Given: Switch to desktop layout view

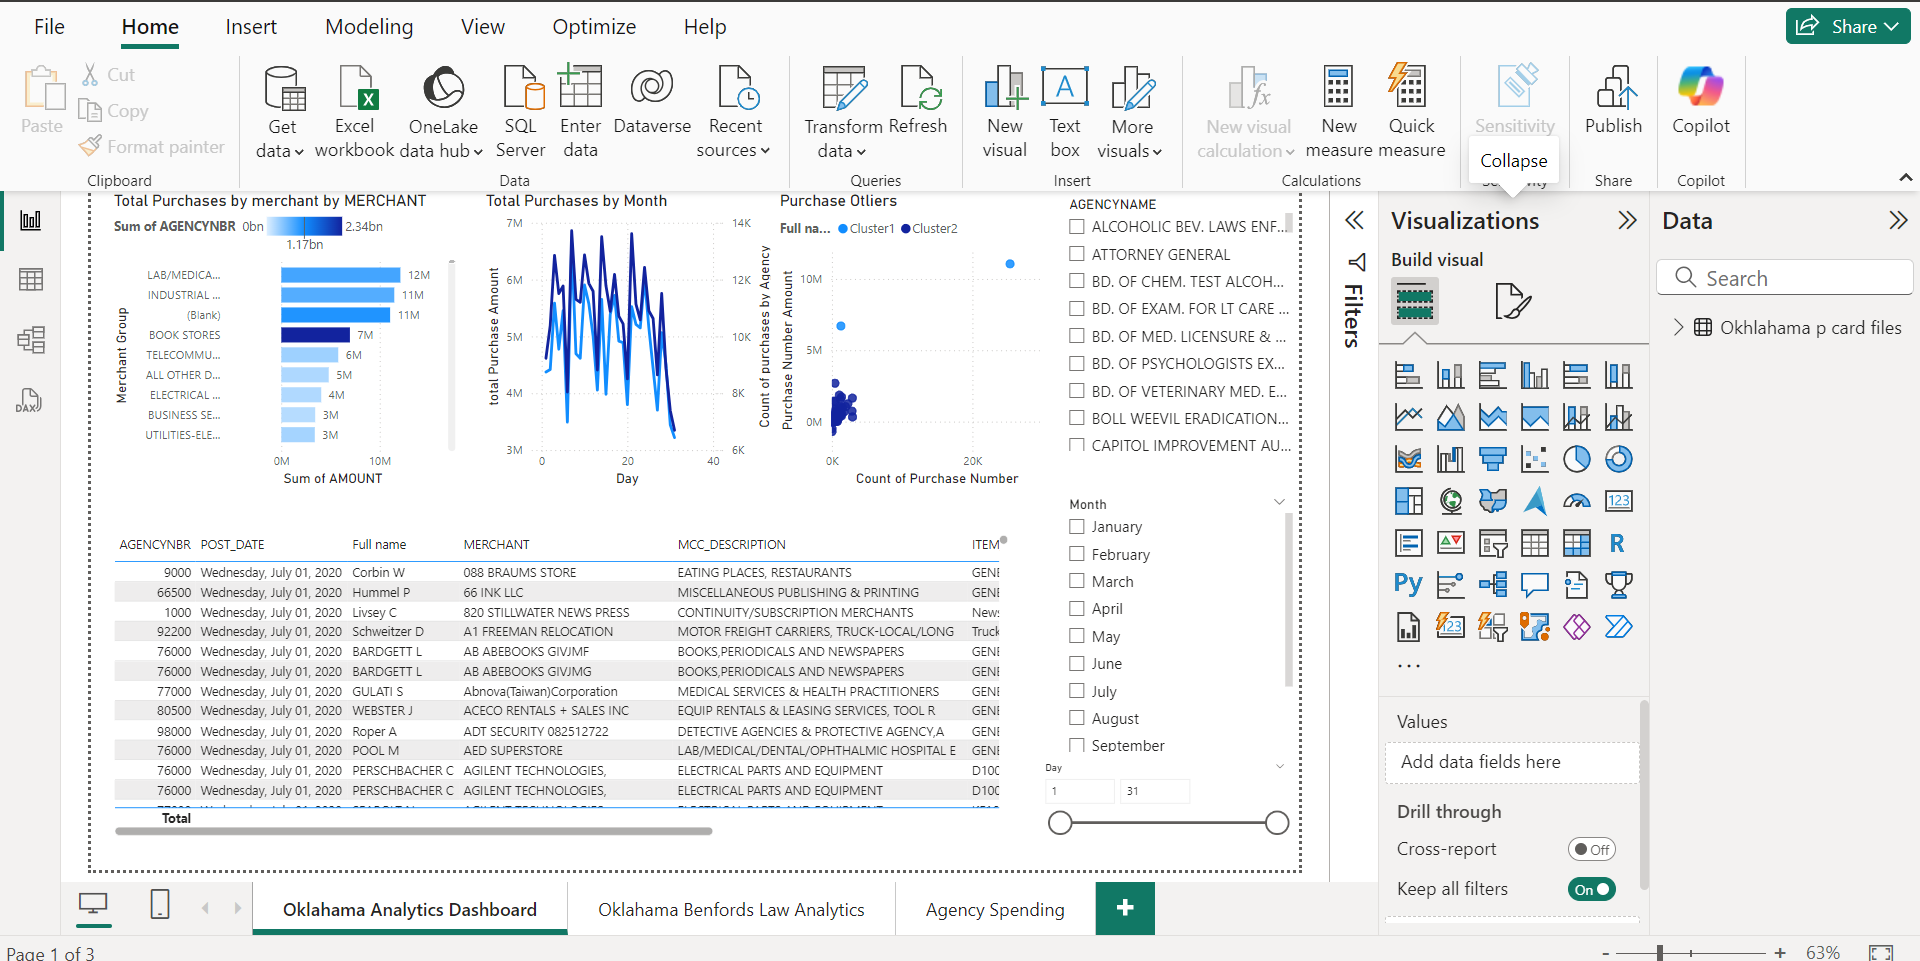Looking at the screenshot, I should click(x=93, y=905).
